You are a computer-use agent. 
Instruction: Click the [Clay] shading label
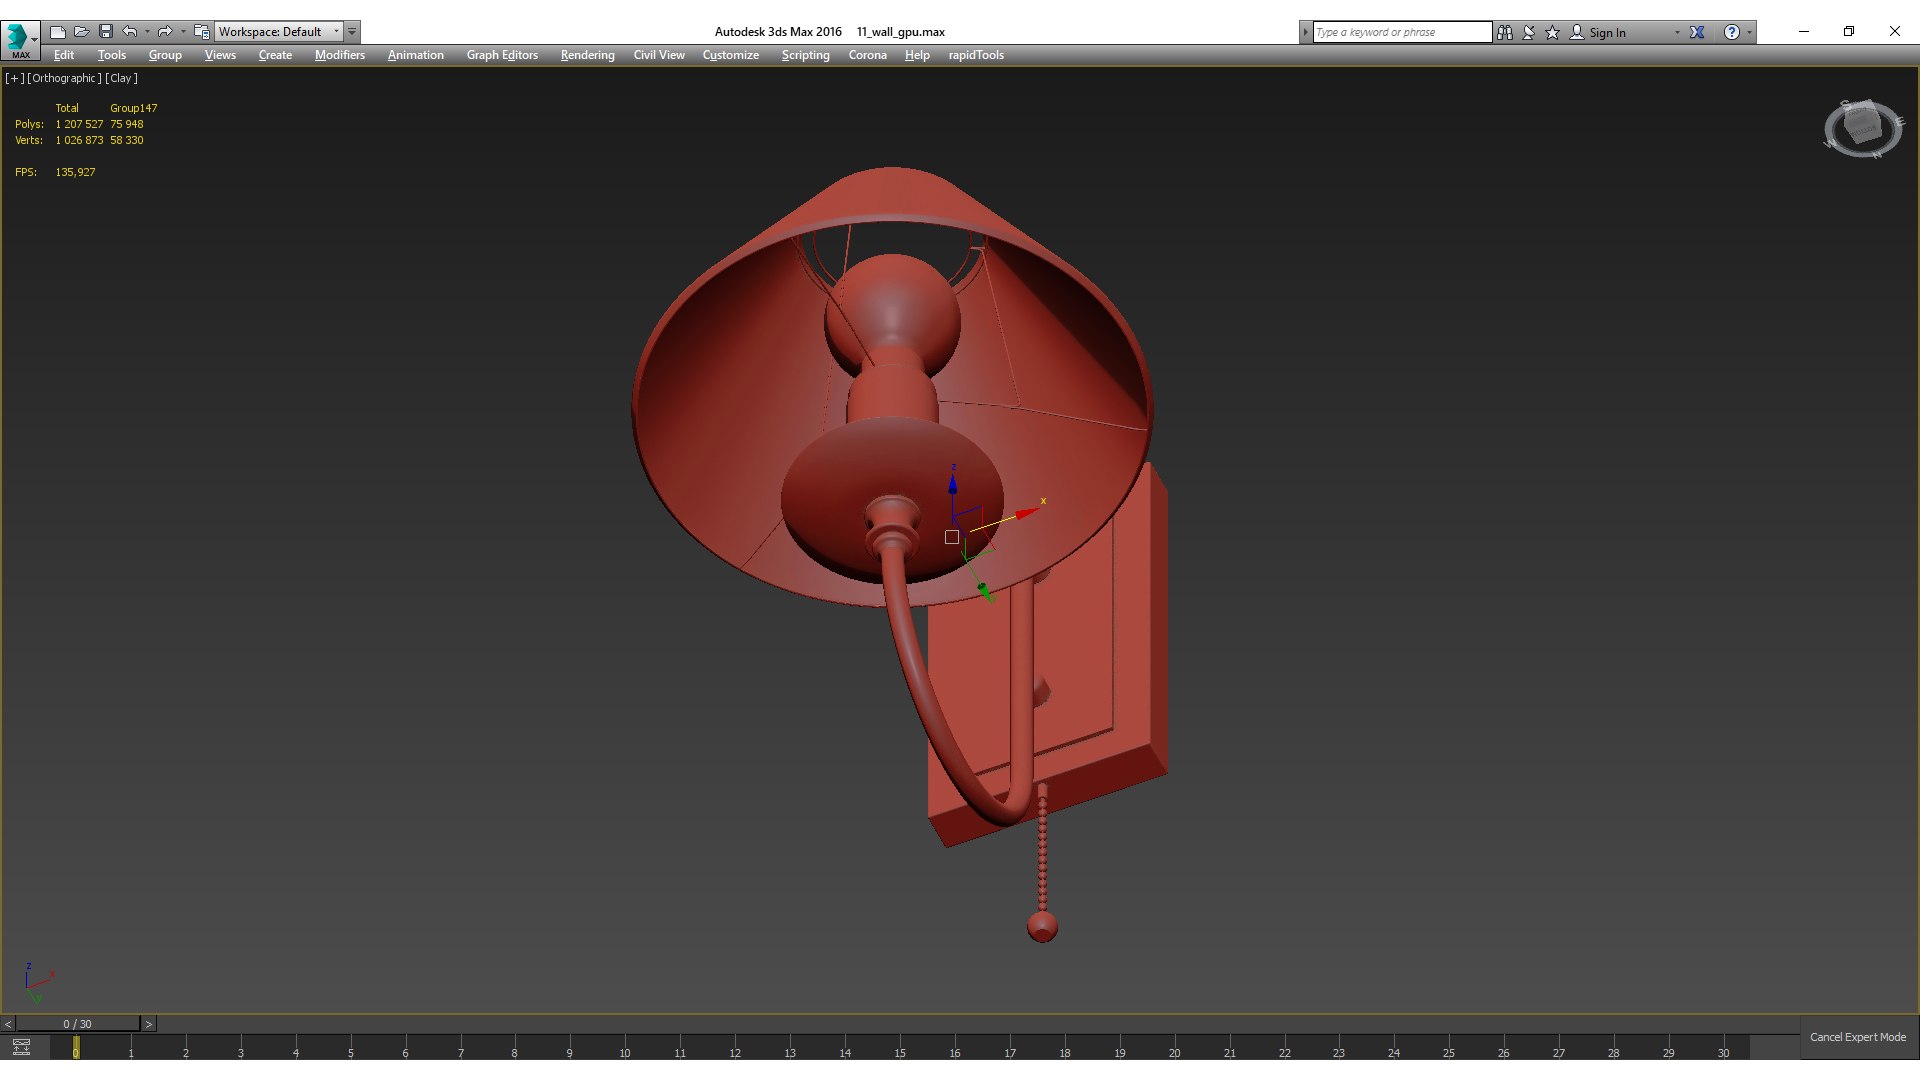pos(121,78)
